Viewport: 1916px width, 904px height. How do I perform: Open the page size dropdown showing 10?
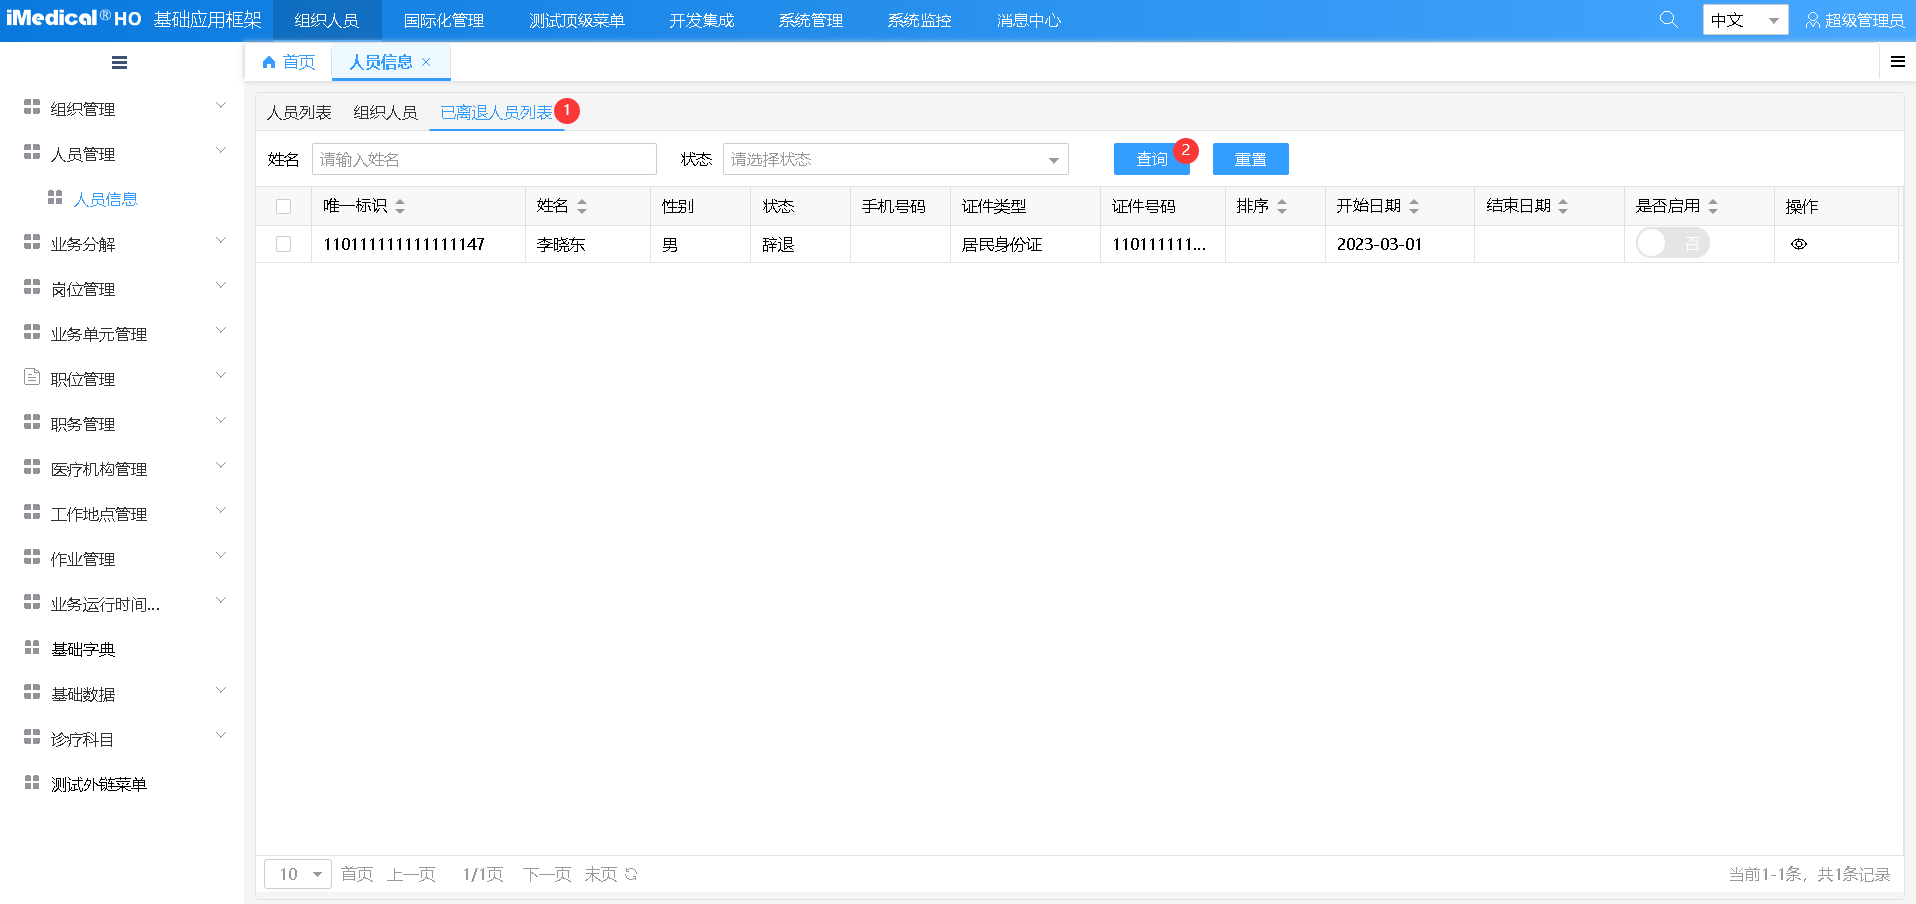coord(296,873)
